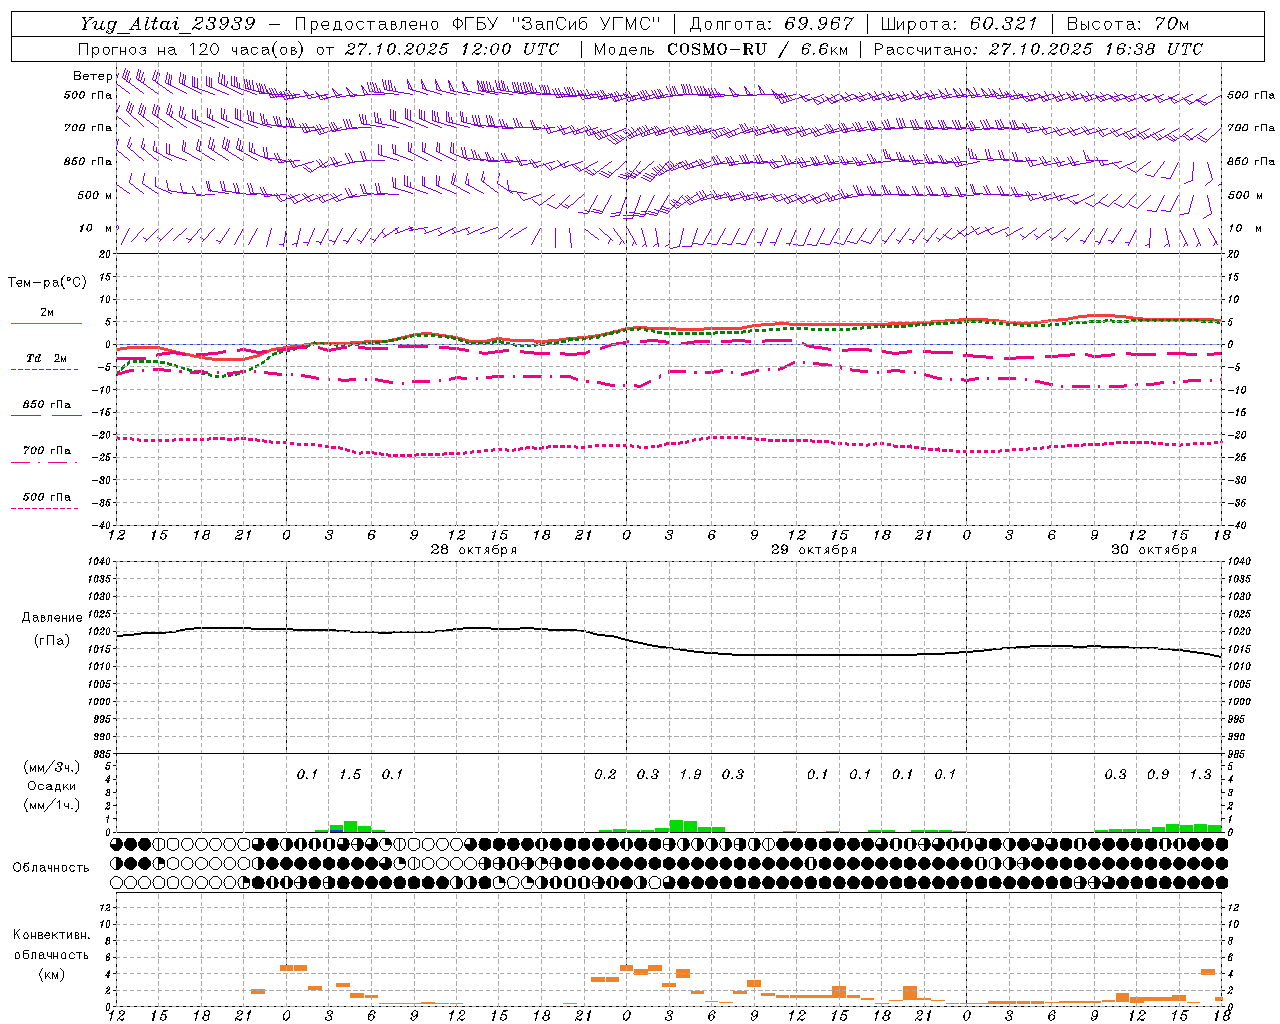Click the 500 гПа temperature legend label

(46, 497)
